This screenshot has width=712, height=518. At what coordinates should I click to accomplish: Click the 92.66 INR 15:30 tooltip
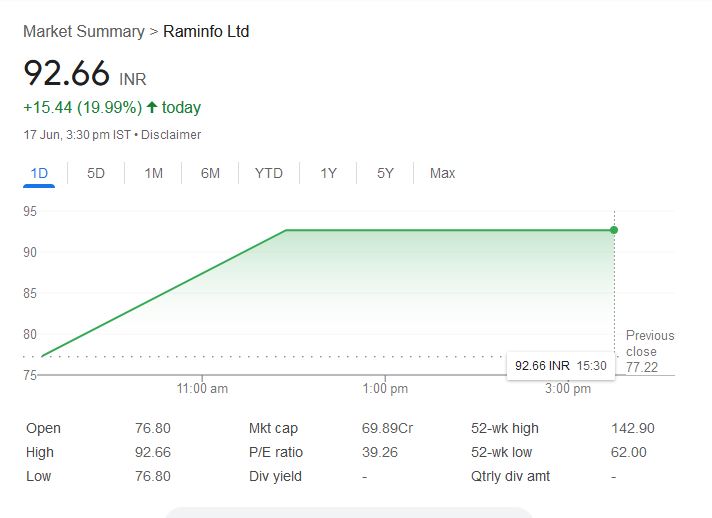[x=560, y=366]
